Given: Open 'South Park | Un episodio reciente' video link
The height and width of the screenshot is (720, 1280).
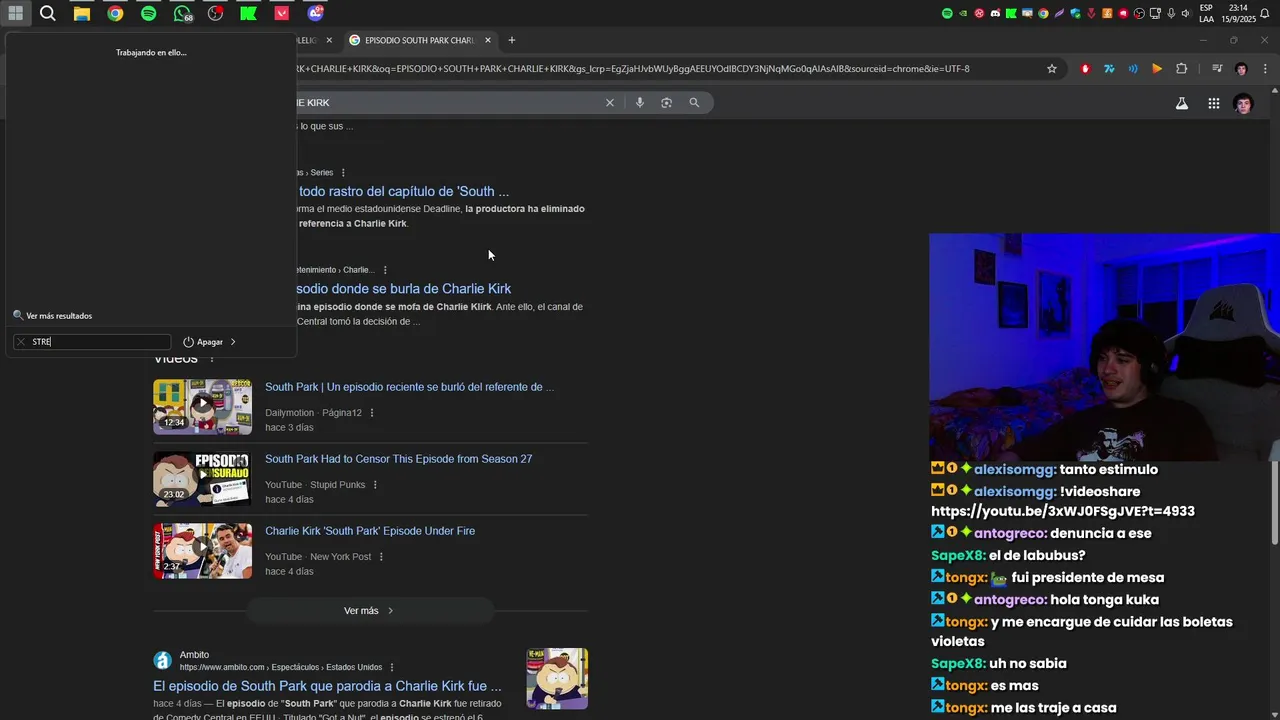Looking at the screenshot, I should pyautogui.click(x=409, y=387).
